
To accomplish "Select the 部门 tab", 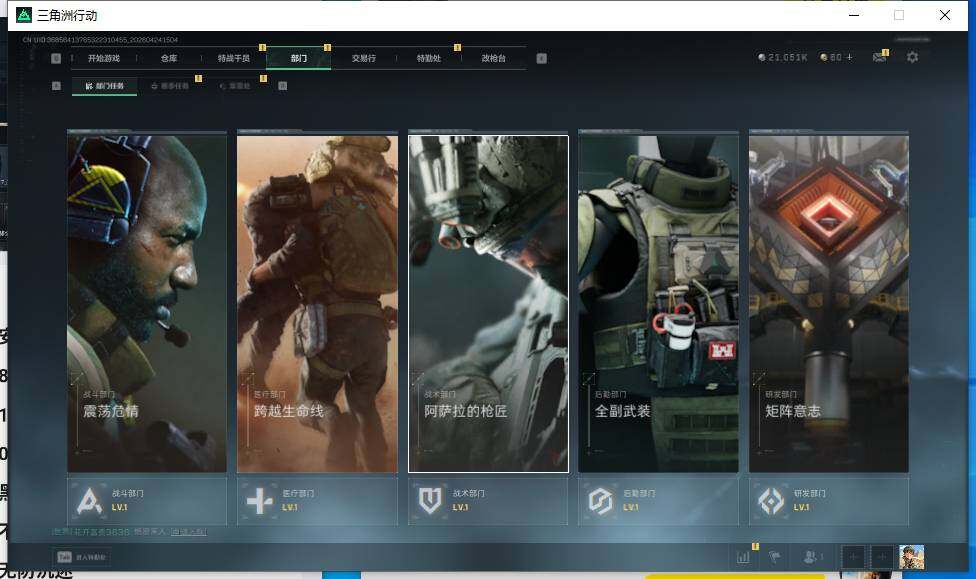I will (x=299, y=58).
